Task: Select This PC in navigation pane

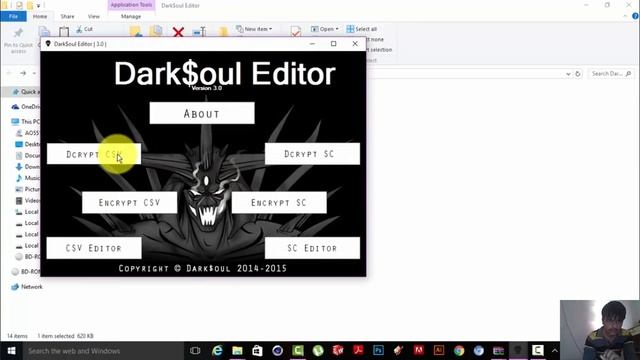Action: pyautogui.click(x=26, y=121)
